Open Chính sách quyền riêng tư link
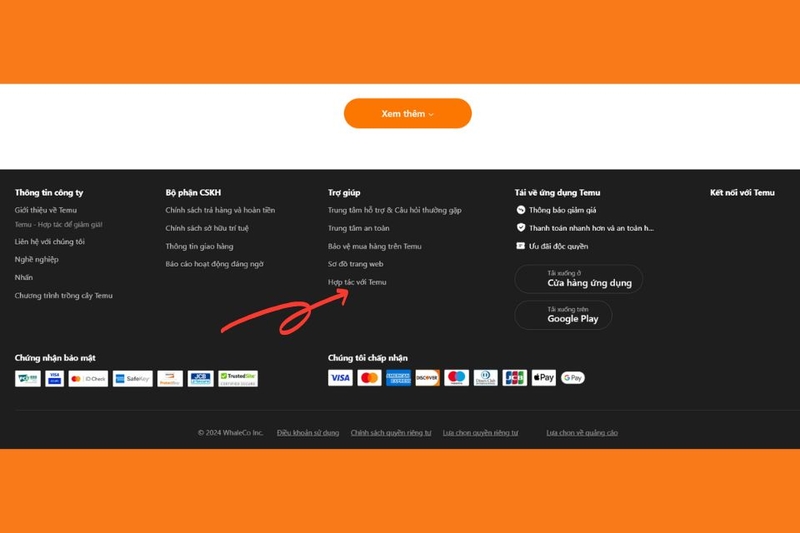 pyautogui.click(x=391, y=433)
